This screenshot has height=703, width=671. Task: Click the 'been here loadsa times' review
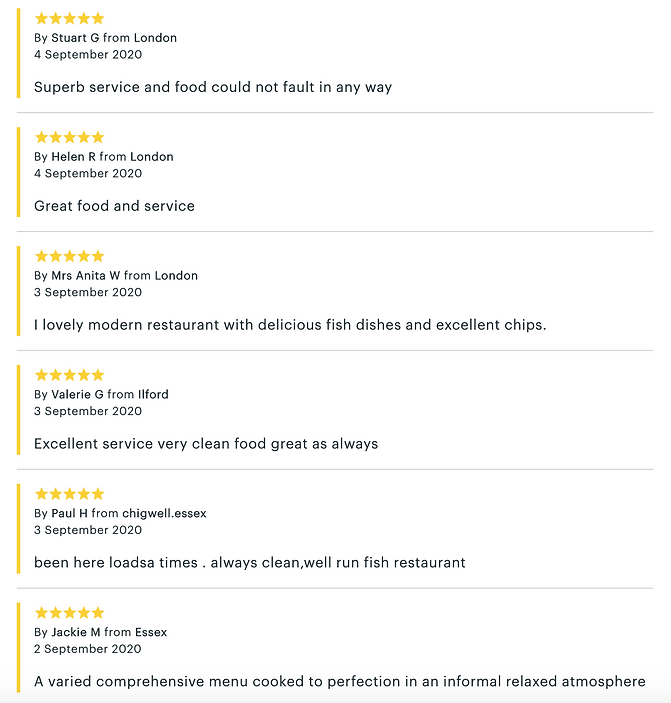[x=250, y=562]
